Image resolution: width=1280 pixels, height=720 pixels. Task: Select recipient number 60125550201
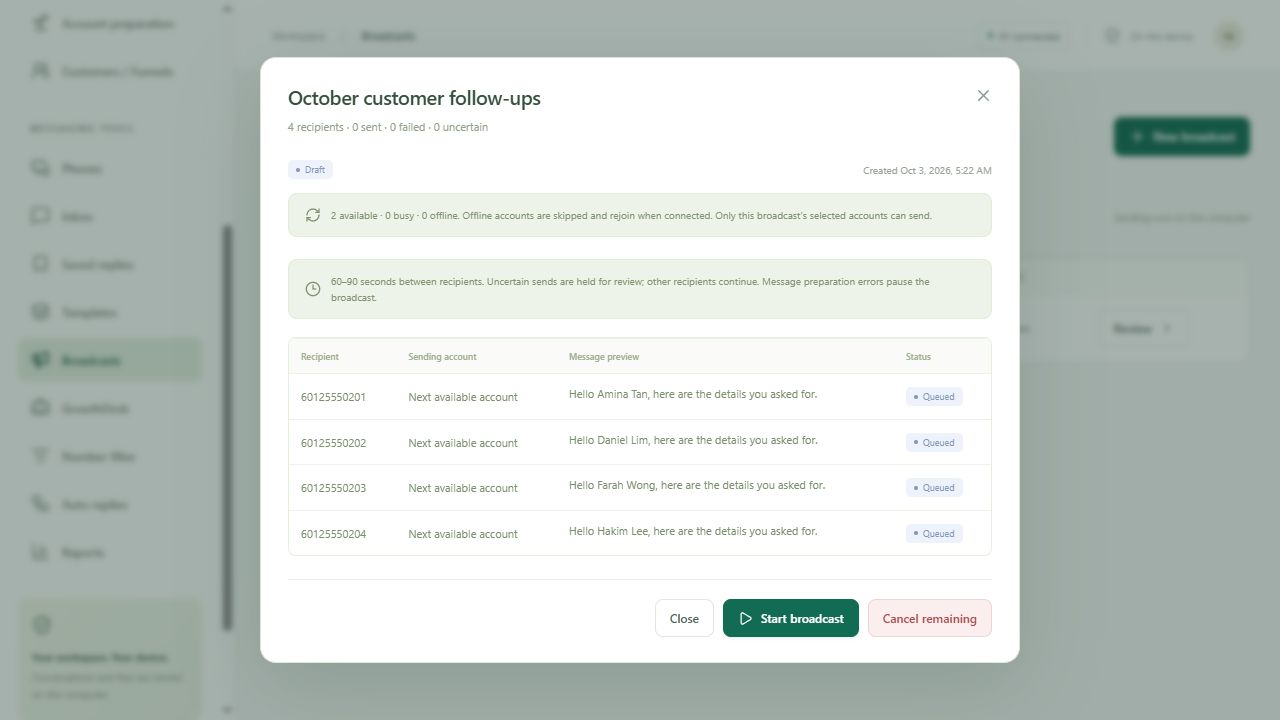(x=333, y=397)
